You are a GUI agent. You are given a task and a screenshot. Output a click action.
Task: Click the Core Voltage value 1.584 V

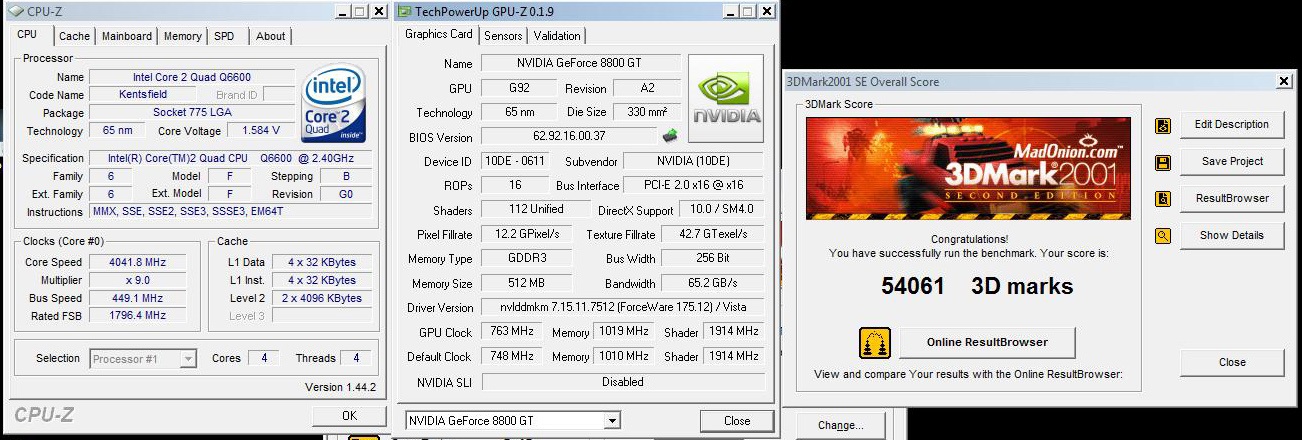tap(262, 131)
